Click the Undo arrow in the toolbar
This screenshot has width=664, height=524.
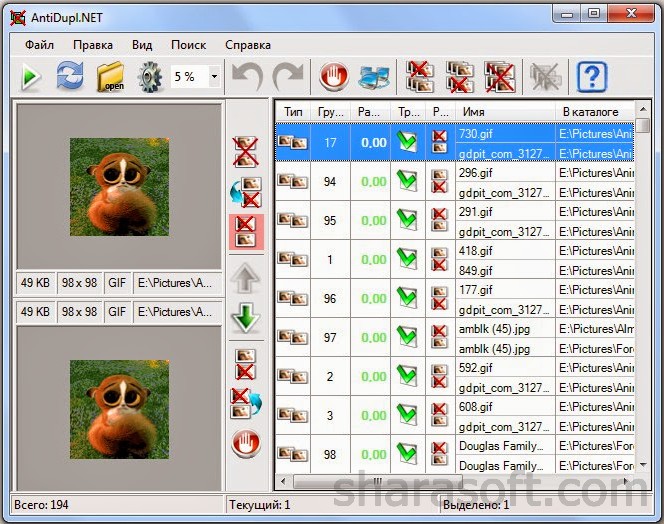(247, 76)
